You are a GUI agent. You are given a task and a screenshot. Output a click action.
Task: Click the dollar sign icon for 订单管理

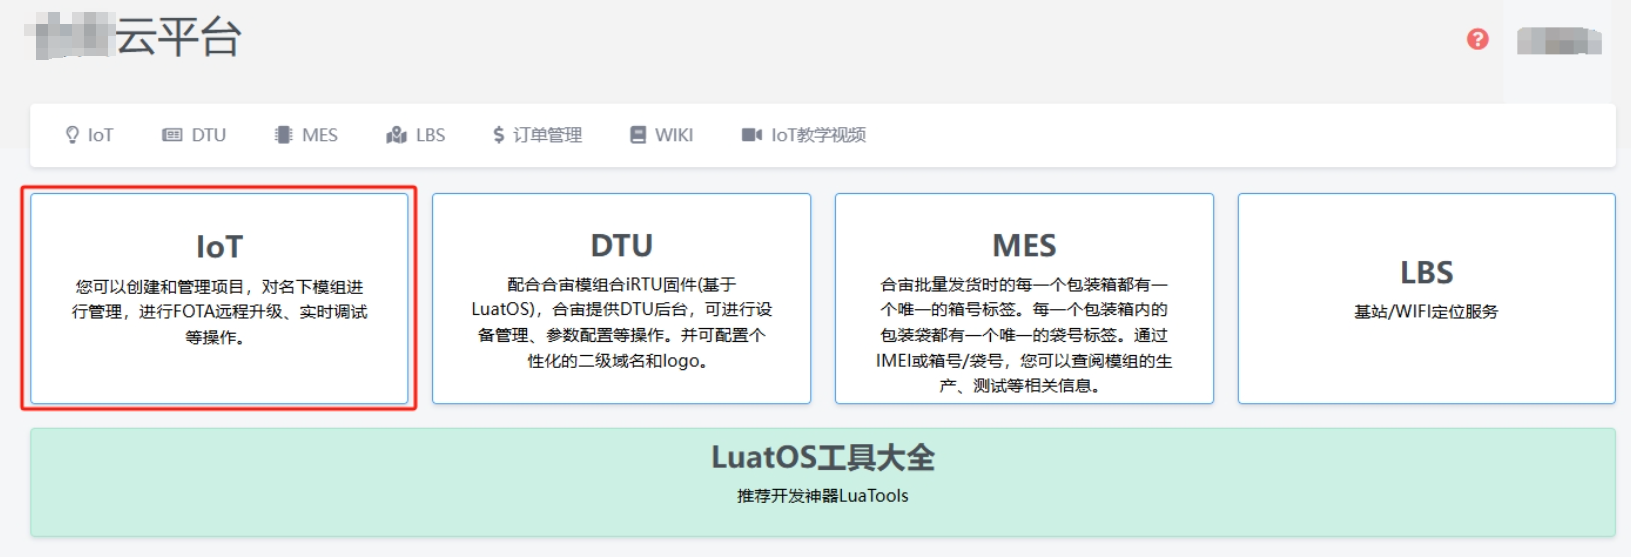[498, 135]
